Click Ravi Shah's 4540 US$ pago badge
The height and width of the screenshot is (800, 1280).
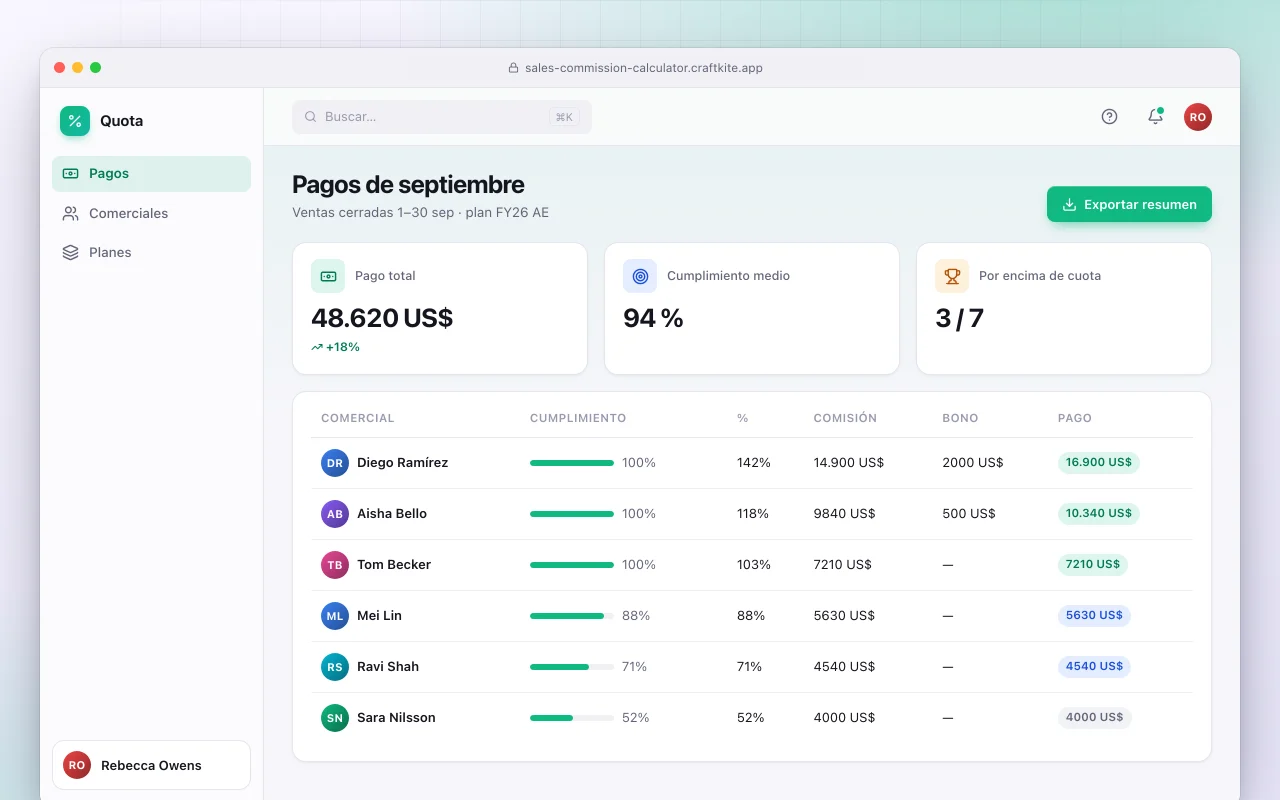(x=1094, y=667)
